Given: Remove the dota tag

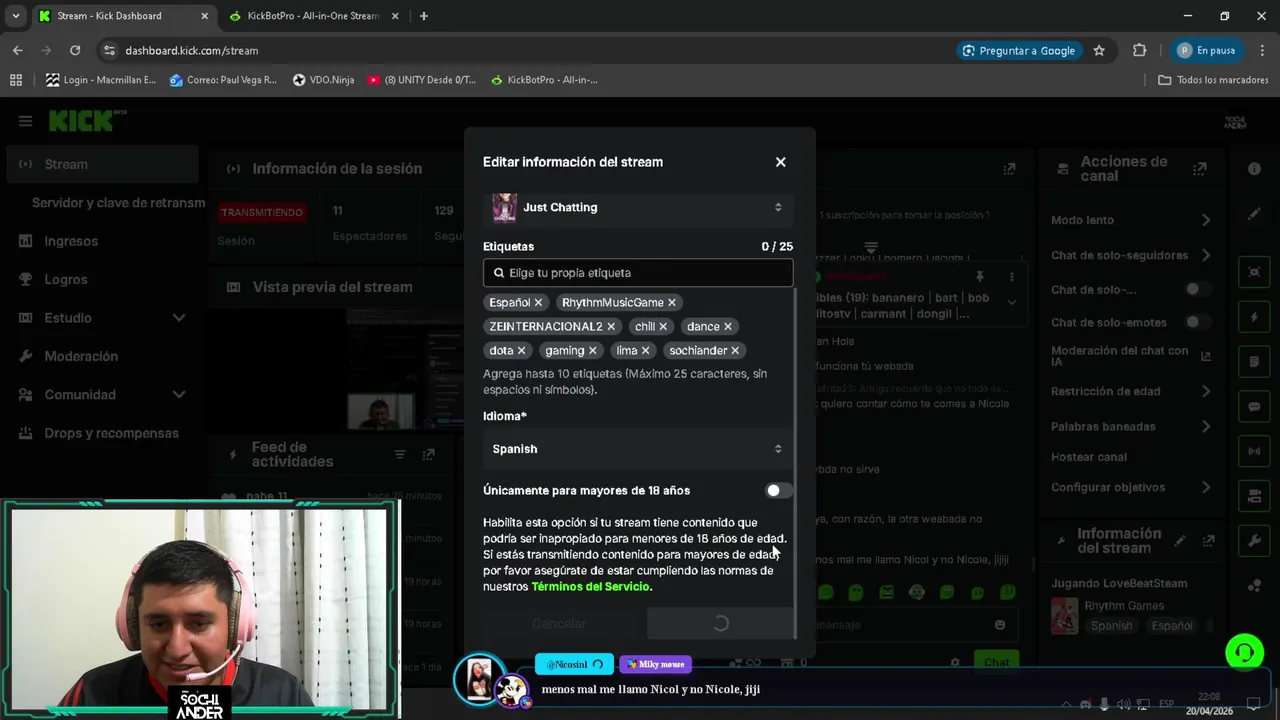Looking at the screenshot, I should (521, 350).
